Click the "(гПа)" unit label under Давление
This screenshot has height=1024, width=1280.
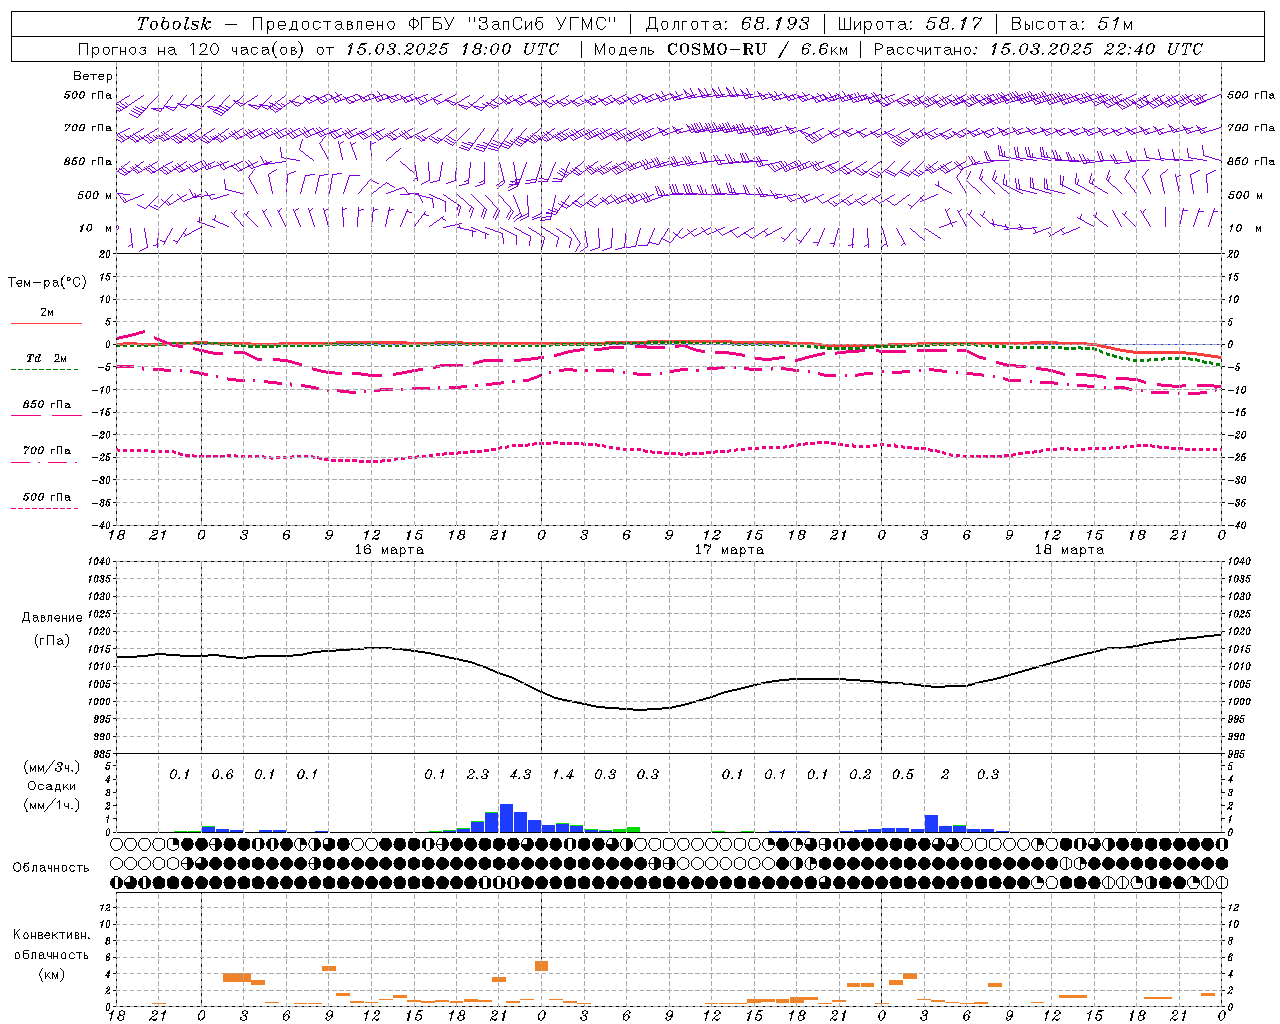[52, 641]
